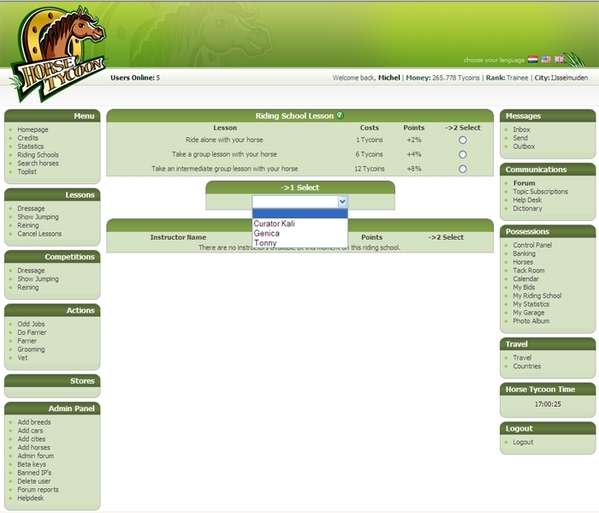599x513 pixels.
Task: Open Topic Subscriptions
Action: pyautogui.click(x=540, y=191)
